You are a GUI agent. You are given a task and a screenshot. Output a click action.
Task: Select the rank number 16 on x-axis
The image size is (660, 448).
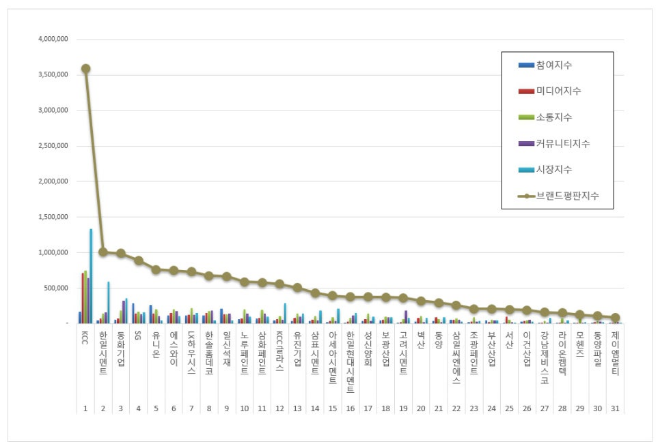point(350,409)
